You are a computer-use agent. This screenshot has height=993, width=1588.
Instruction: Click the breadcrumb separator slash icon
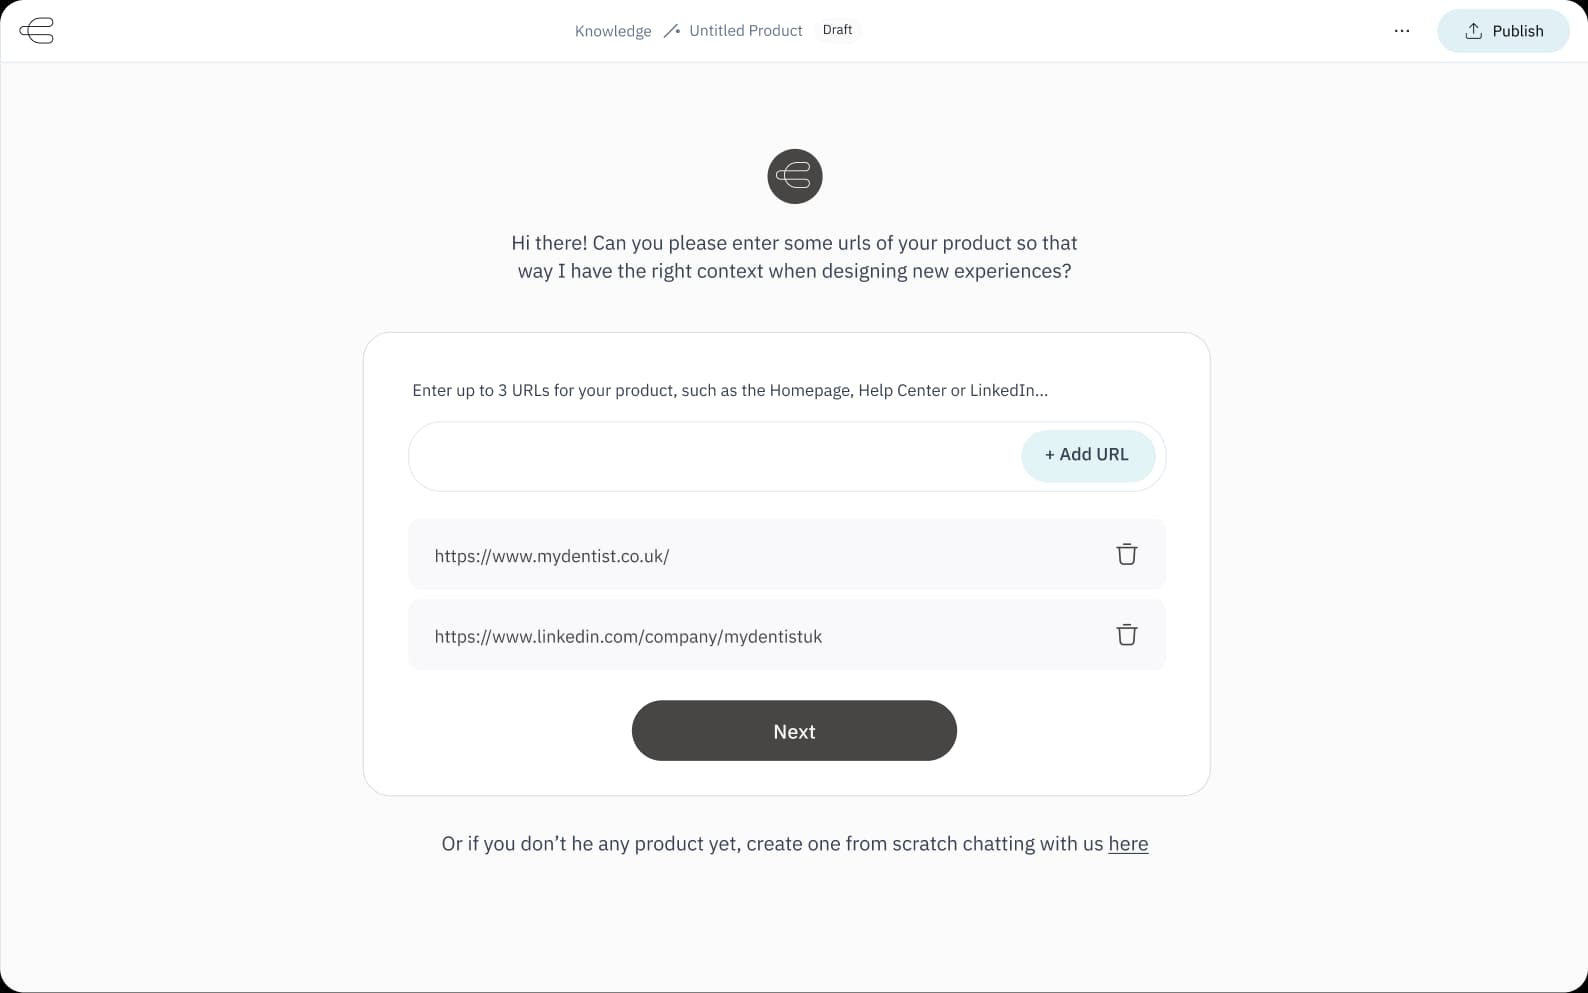[673, 30]
